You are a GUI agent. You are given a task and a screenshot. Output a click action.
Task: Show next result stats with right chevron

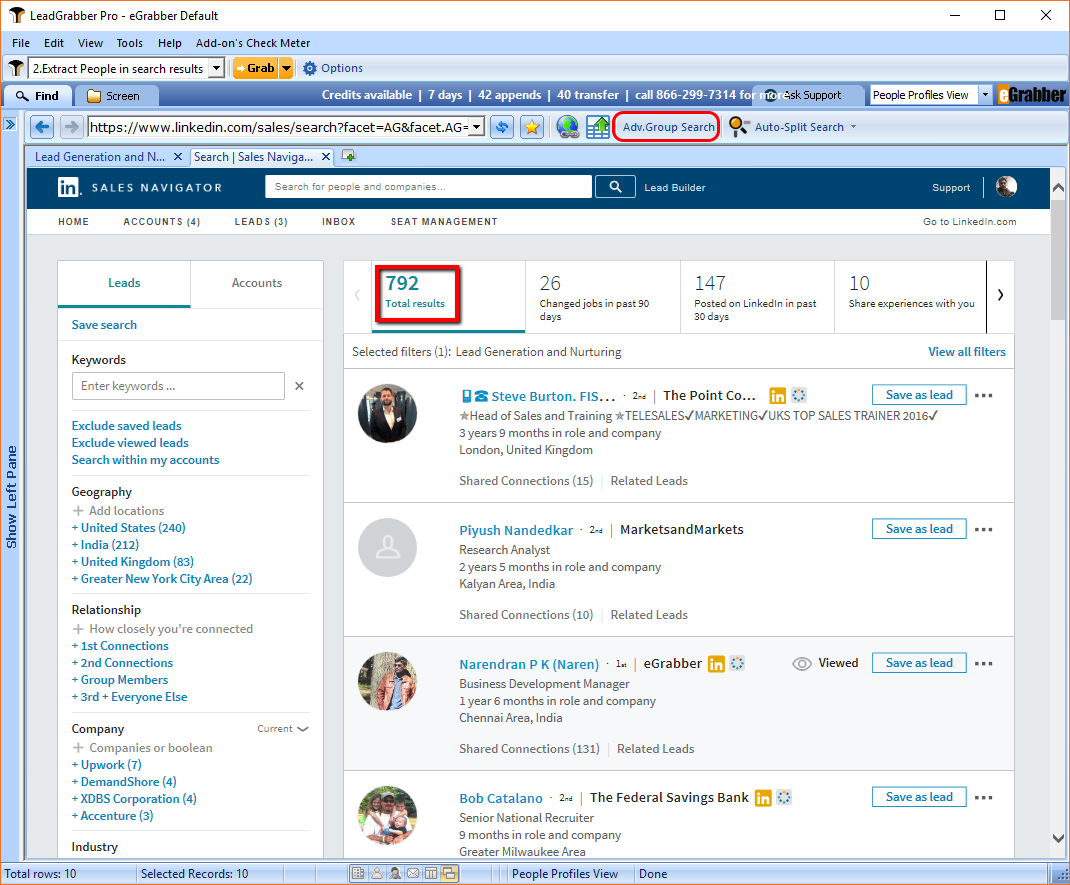[1000, 295]
